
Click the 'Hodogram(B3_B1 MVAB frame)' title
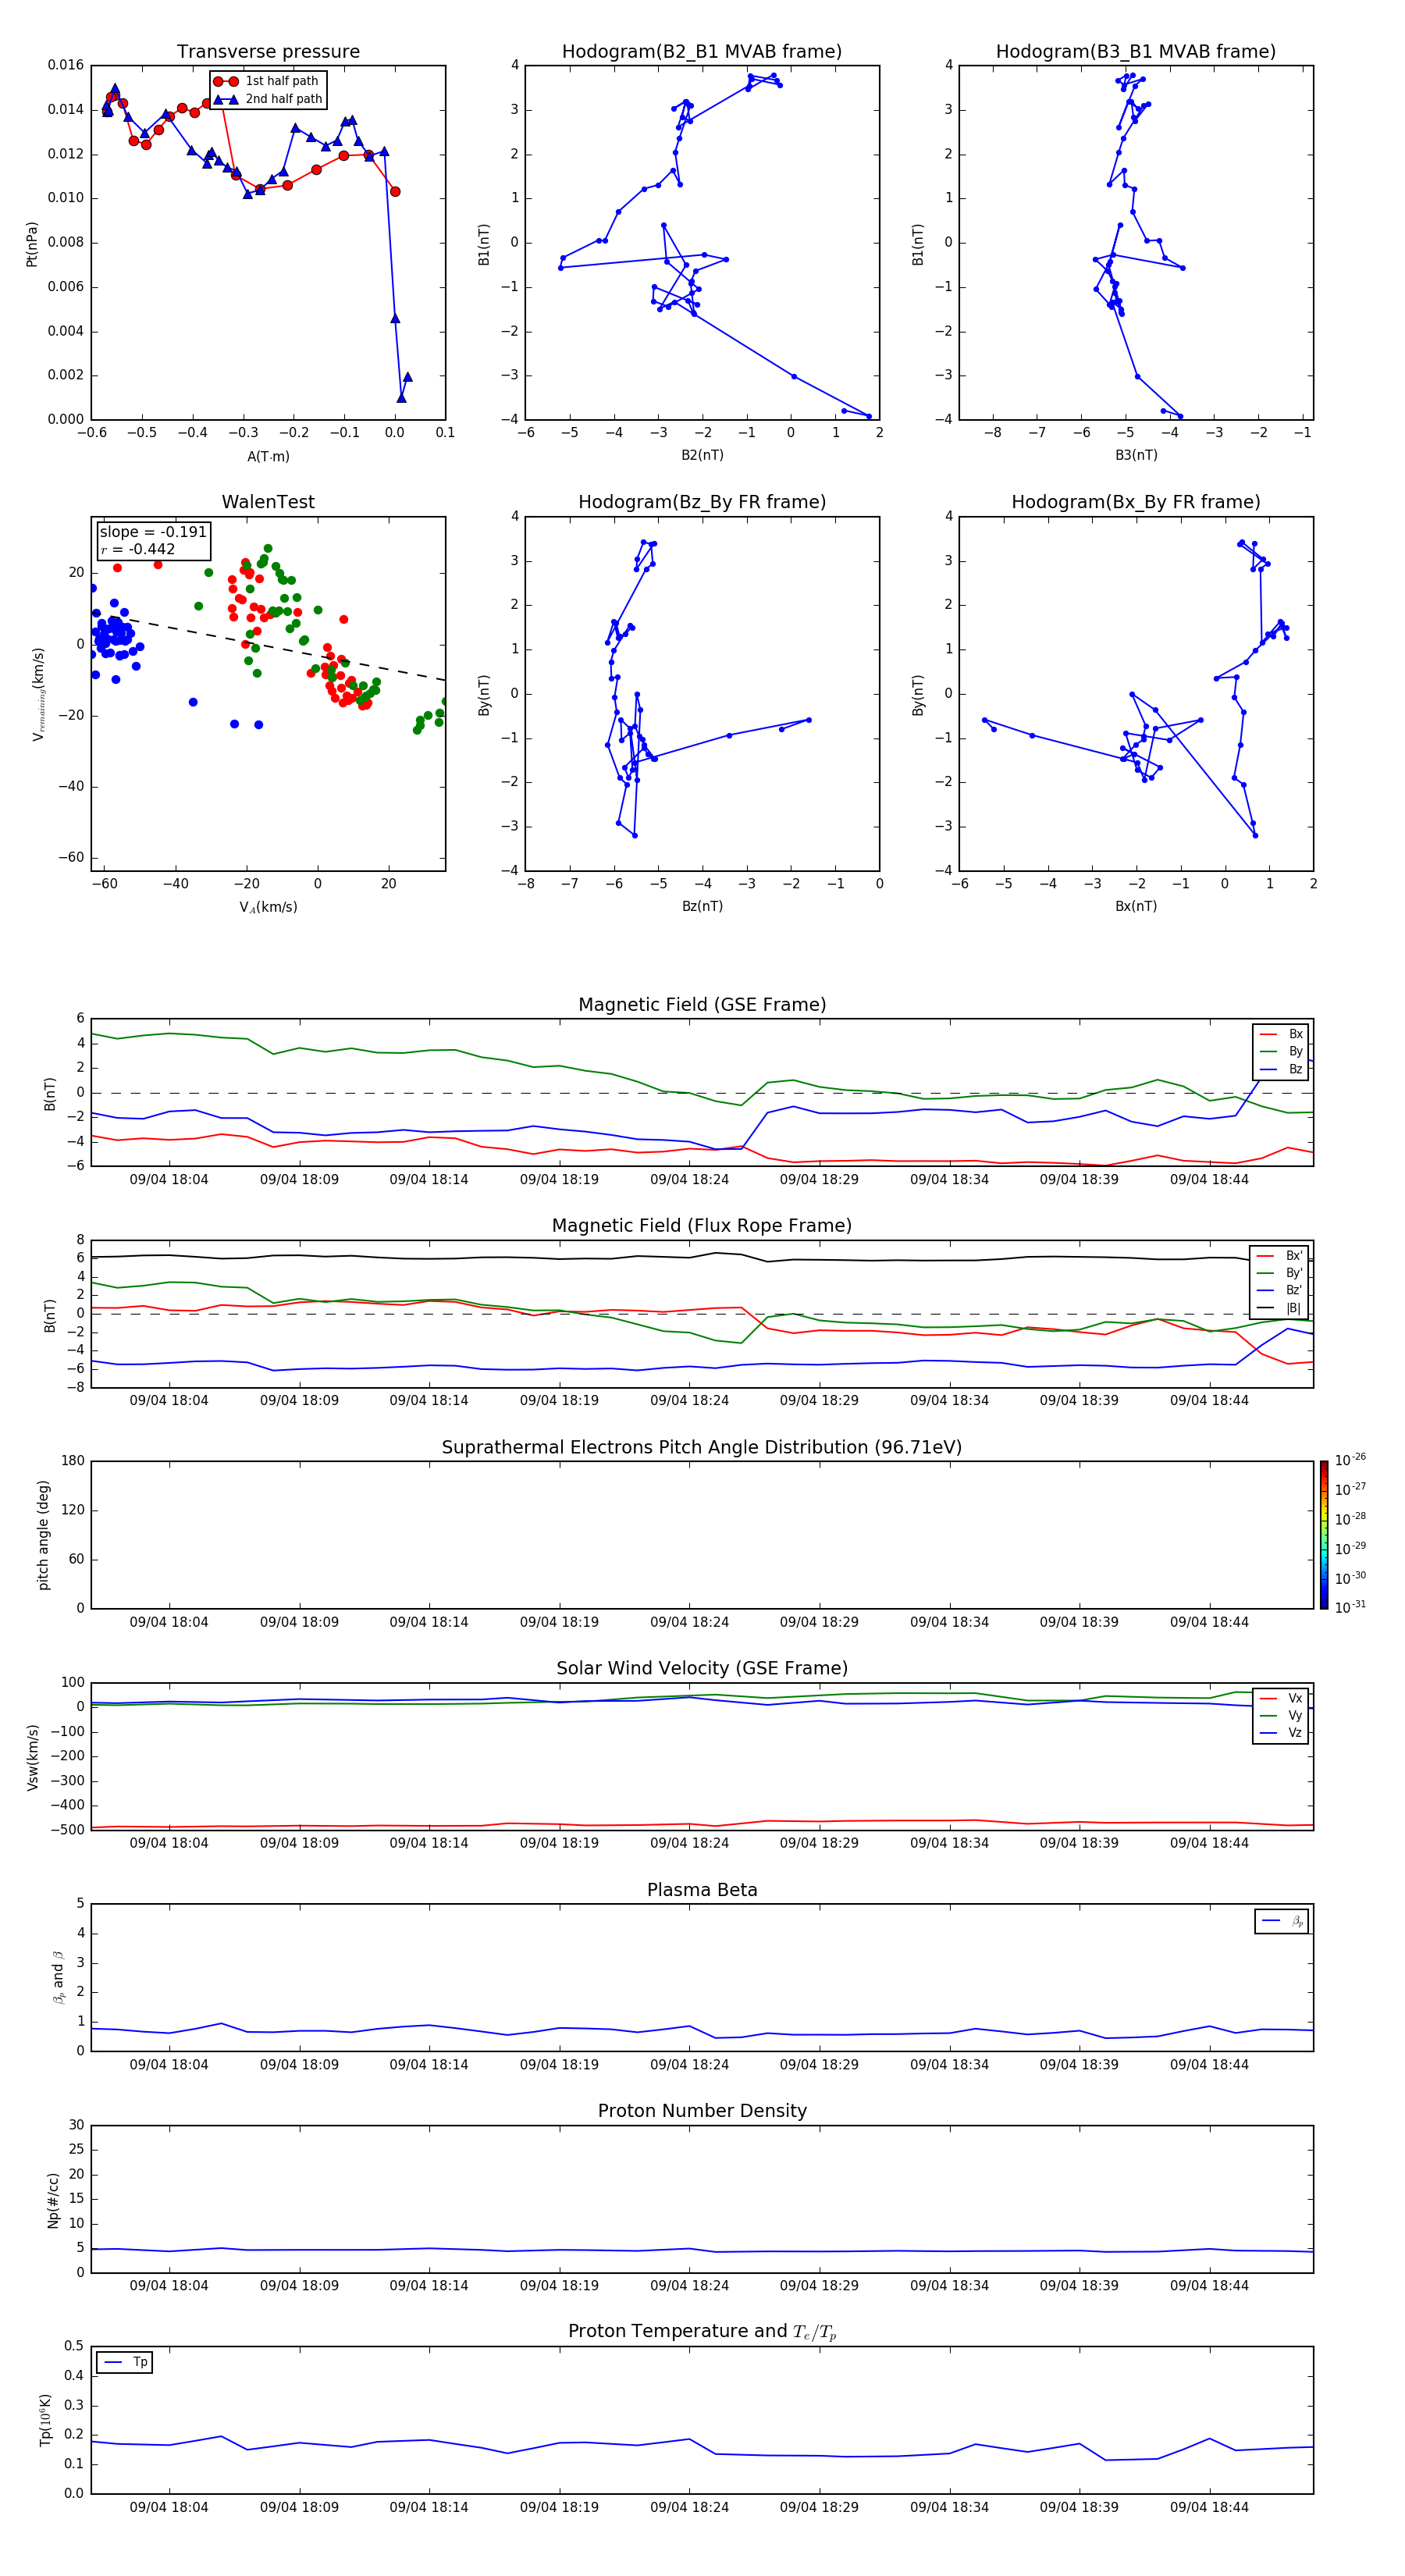tap(1136, 52)
